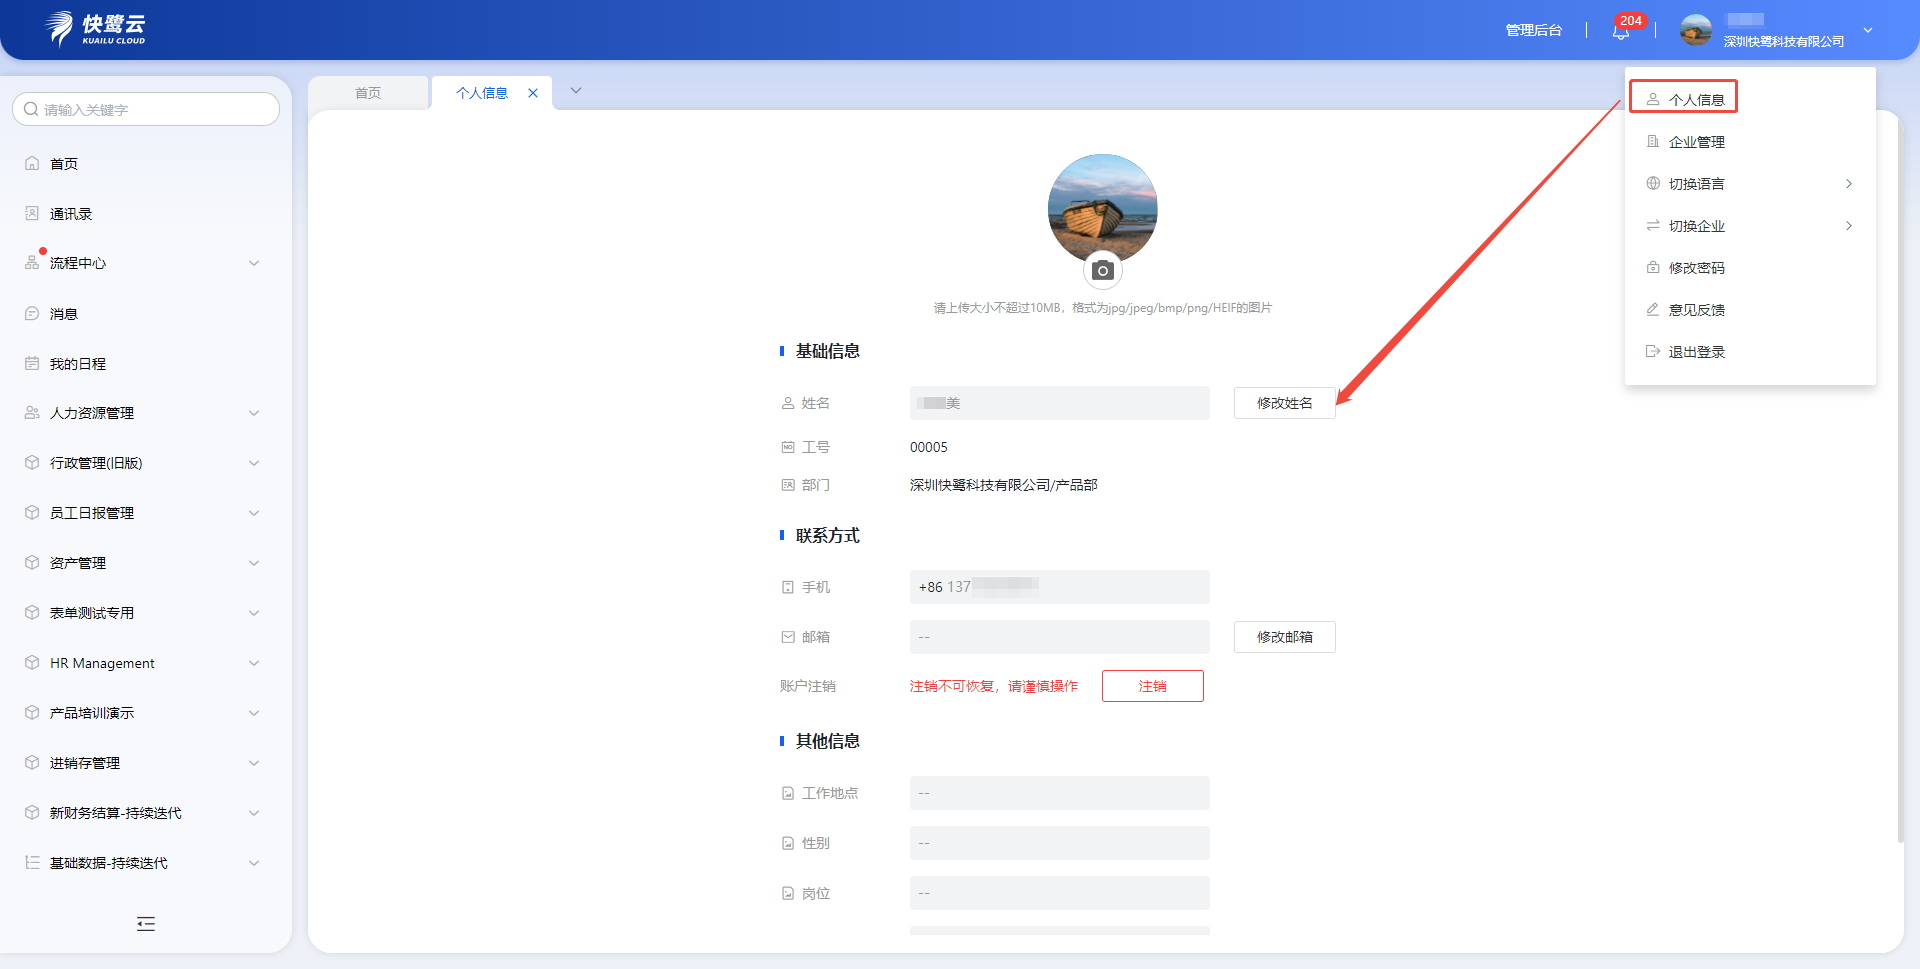Click the 修改姓名 button

1284,403
